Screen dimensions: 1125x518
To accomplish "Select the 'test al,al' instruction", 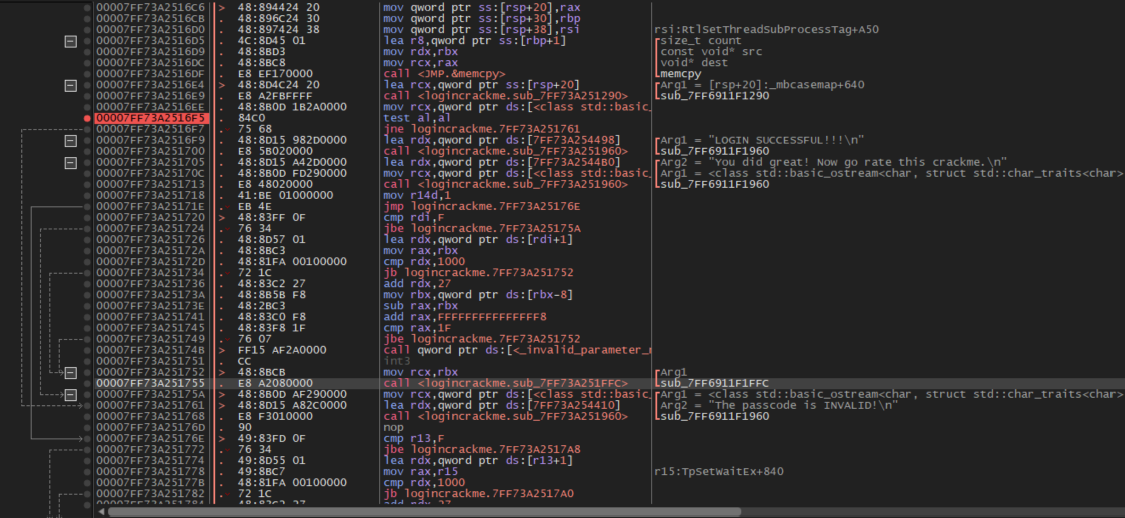I will 416,118.
